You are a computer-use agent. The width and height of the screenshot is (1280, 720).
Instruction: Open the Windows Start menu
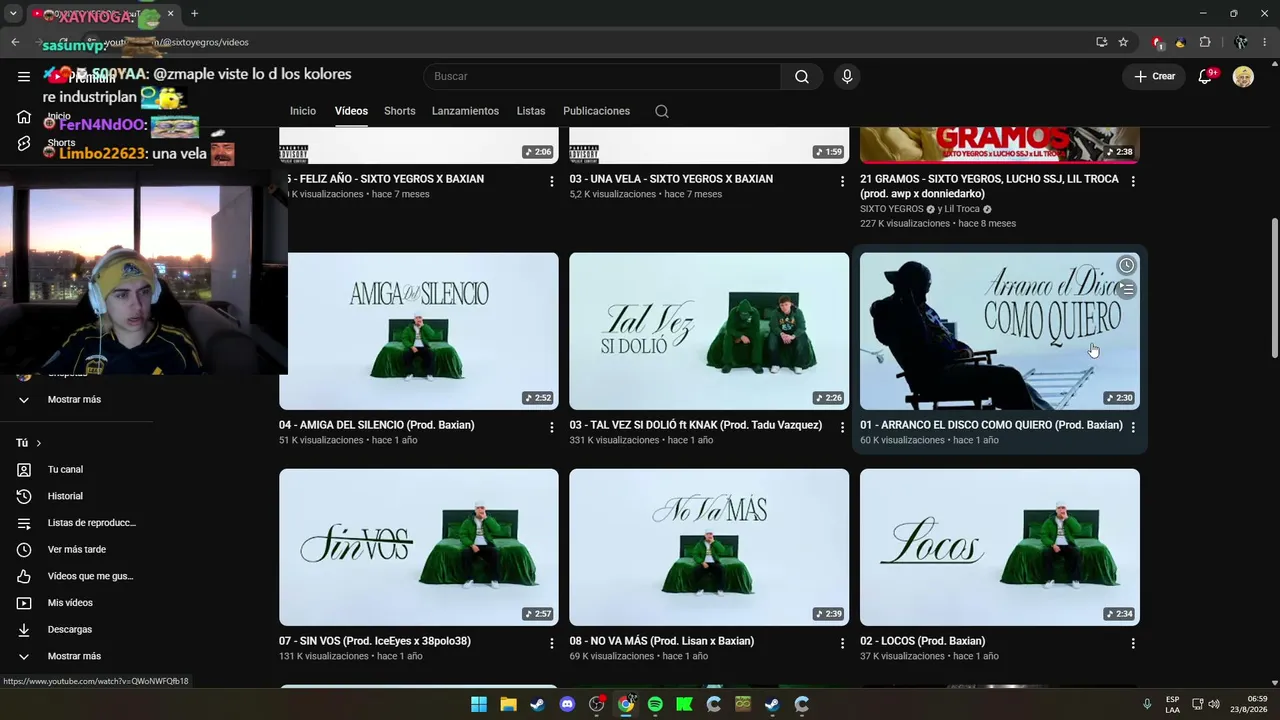479,704
